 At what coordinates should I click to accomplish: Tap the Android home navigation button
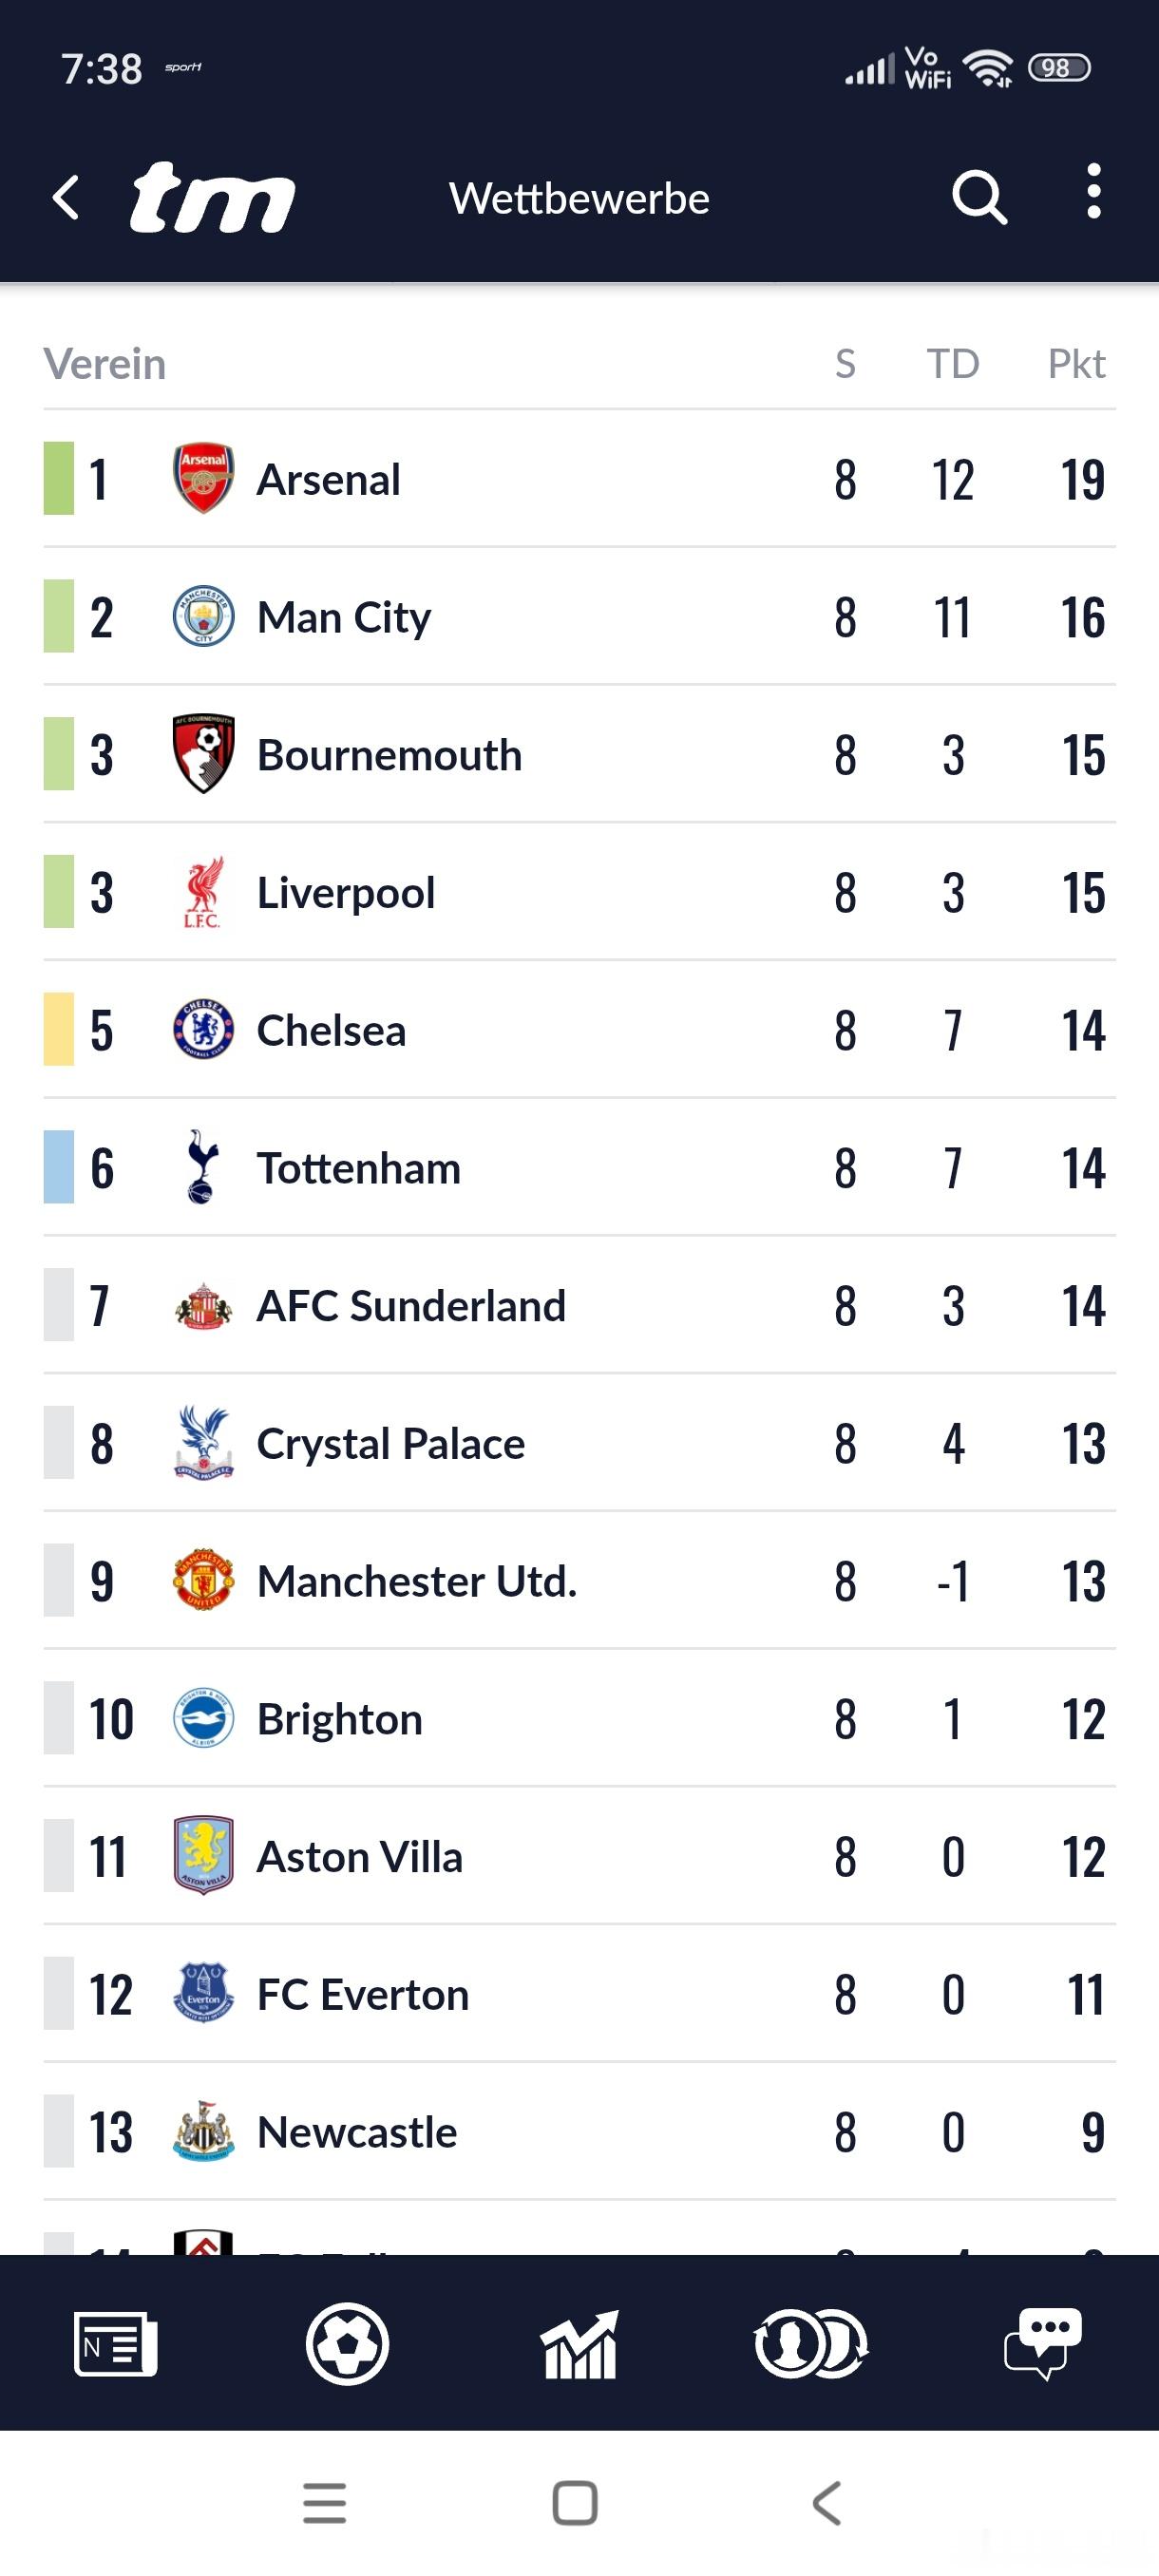pos(575,2503)
